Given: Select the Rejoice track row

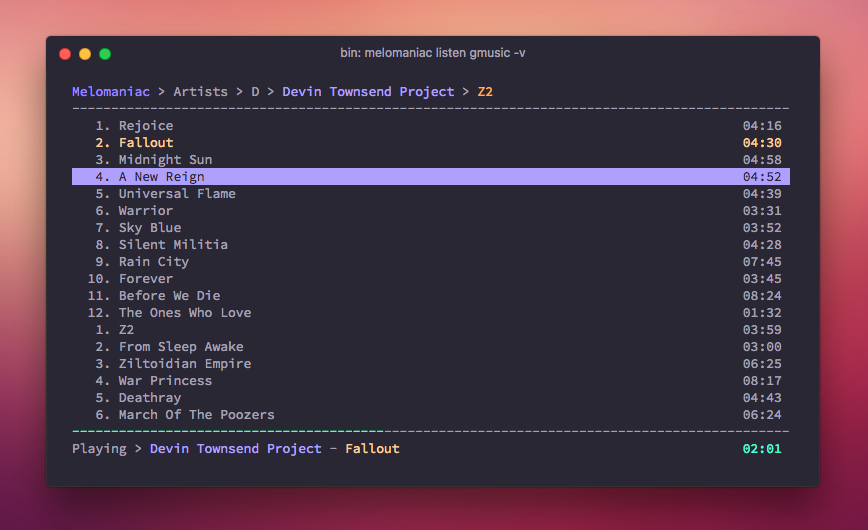Looking at the screenshot, I should pyautogui.click(x=431, y=126).
